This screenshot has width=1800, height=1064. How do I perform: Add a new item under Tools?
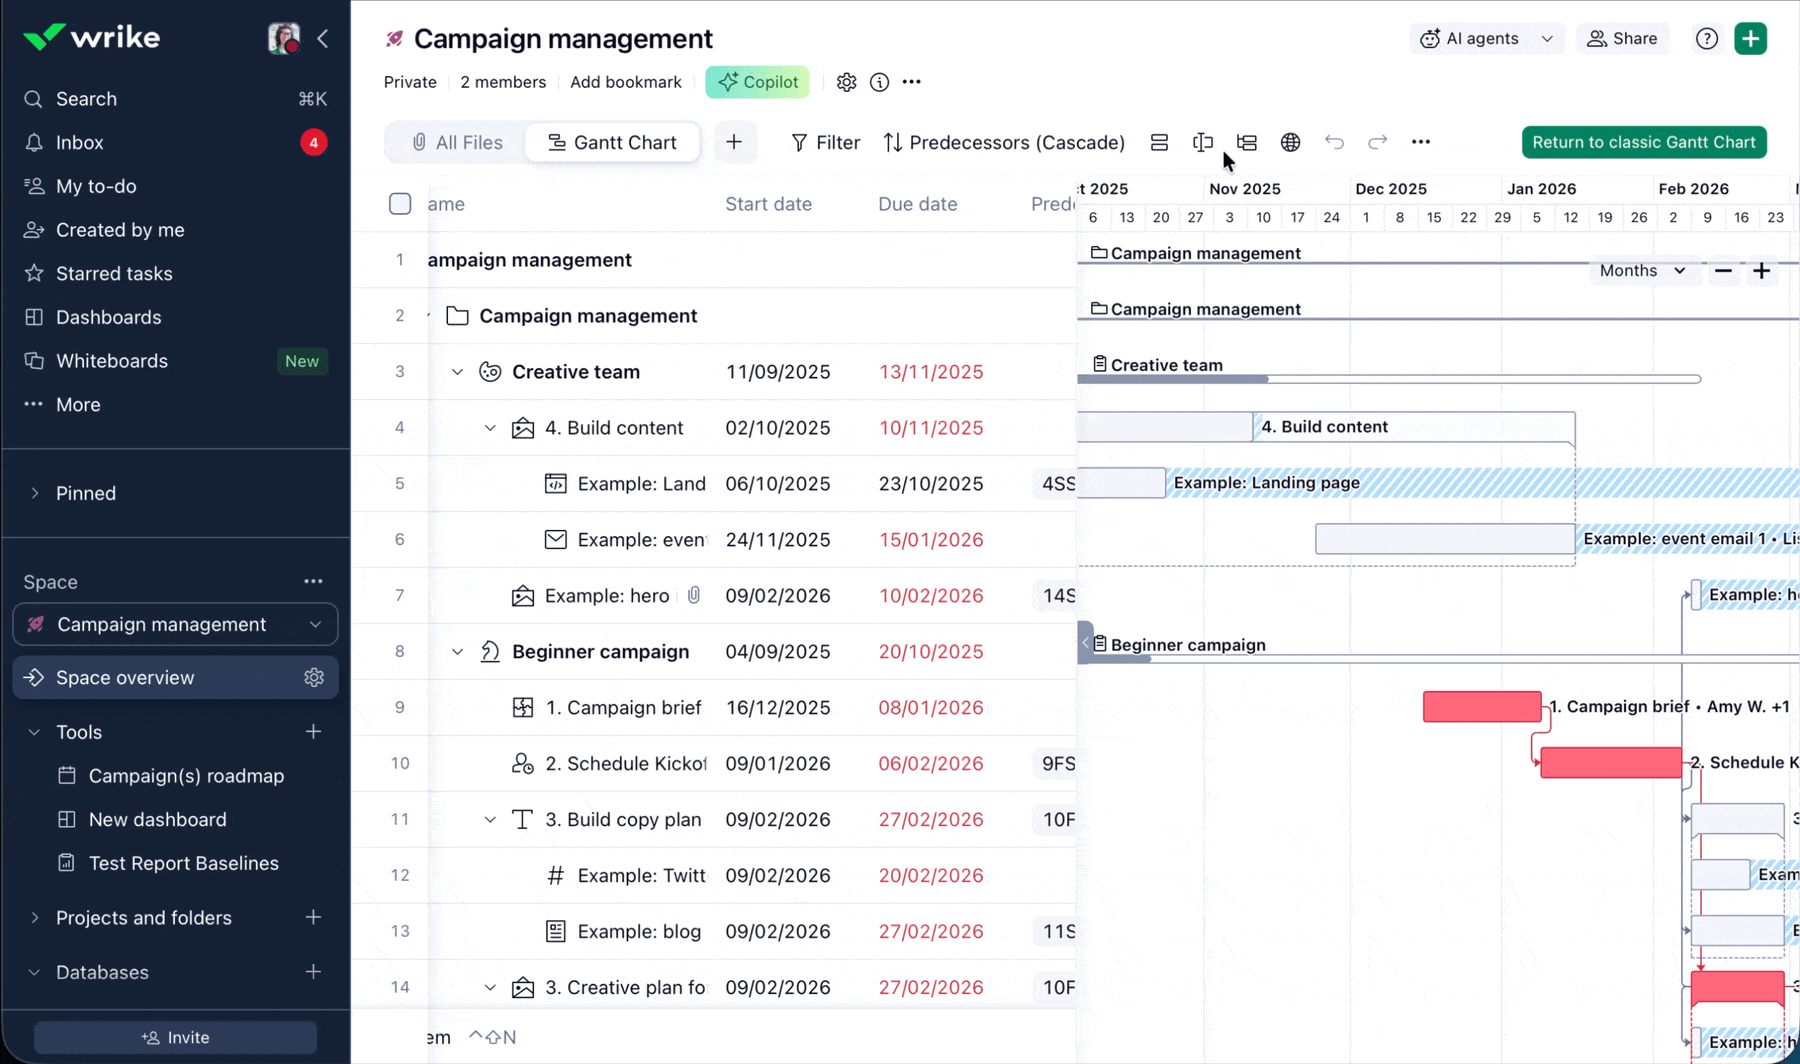click(314, 732)
